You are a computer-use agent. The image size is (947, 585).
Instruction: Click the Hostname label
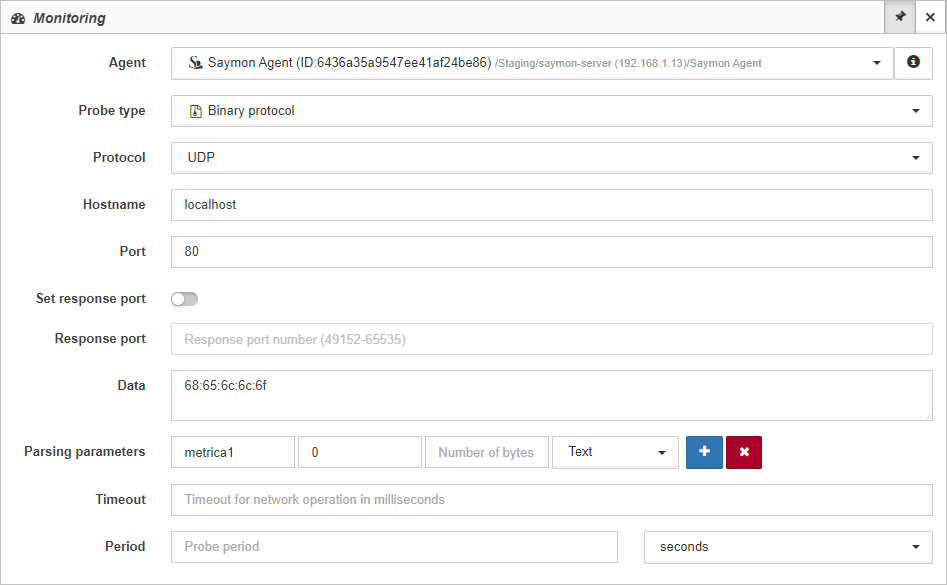114,205
